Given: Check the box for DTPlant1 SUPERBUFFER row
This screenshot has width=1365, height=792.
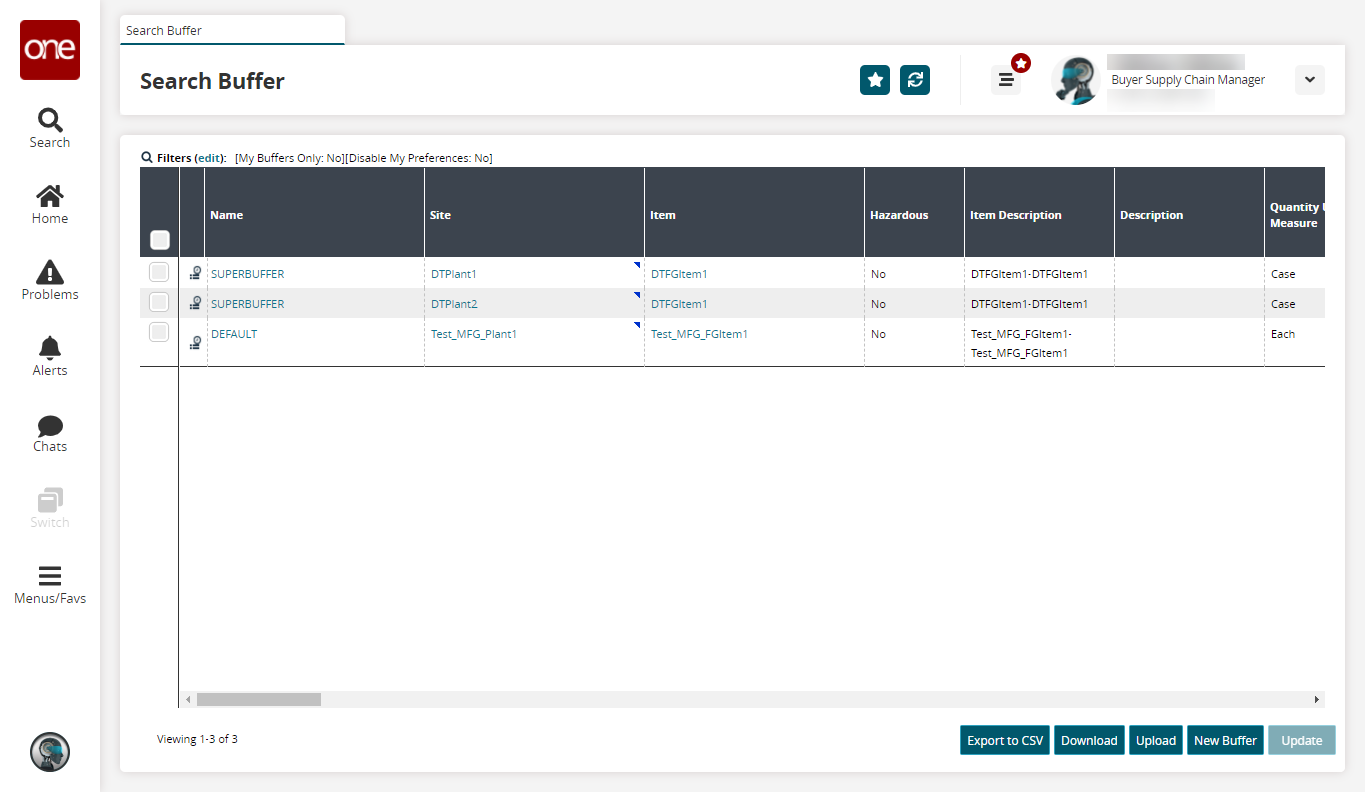Looking at the screenshot, I should coord(159,272).
